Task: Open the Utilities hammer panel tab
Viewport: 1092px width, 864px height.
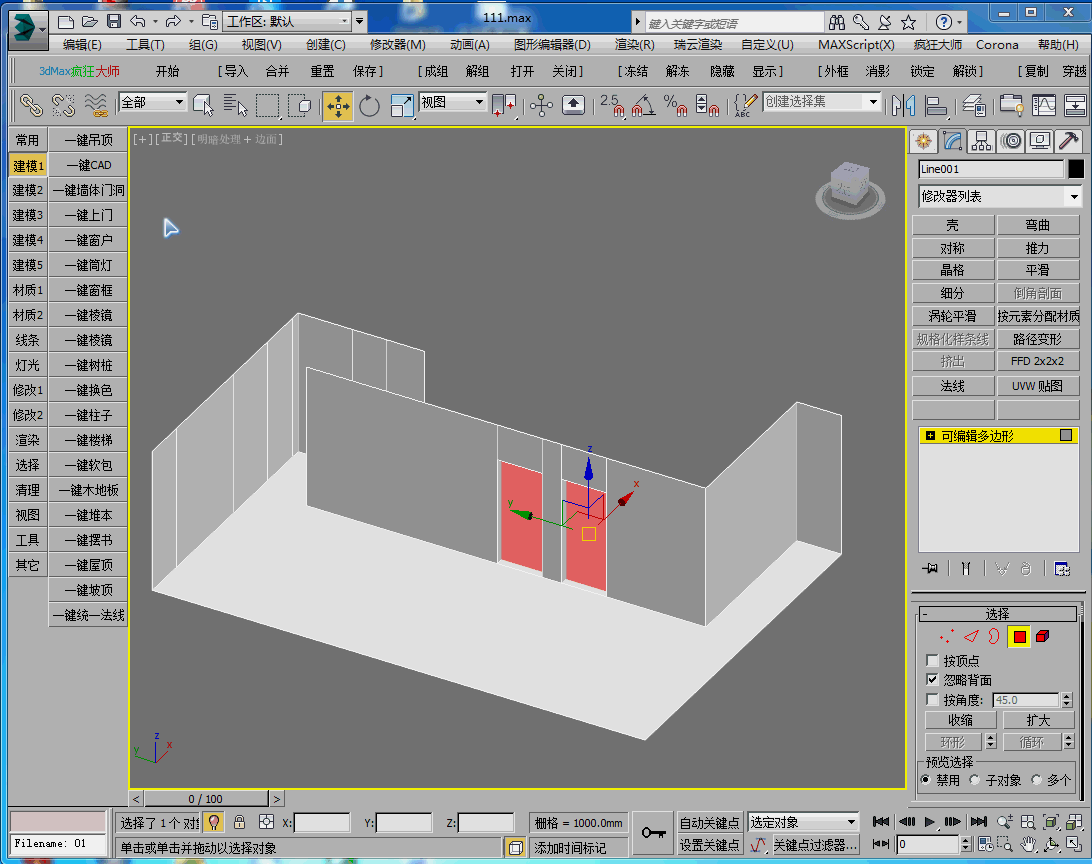Action: tap(1068, 141)
